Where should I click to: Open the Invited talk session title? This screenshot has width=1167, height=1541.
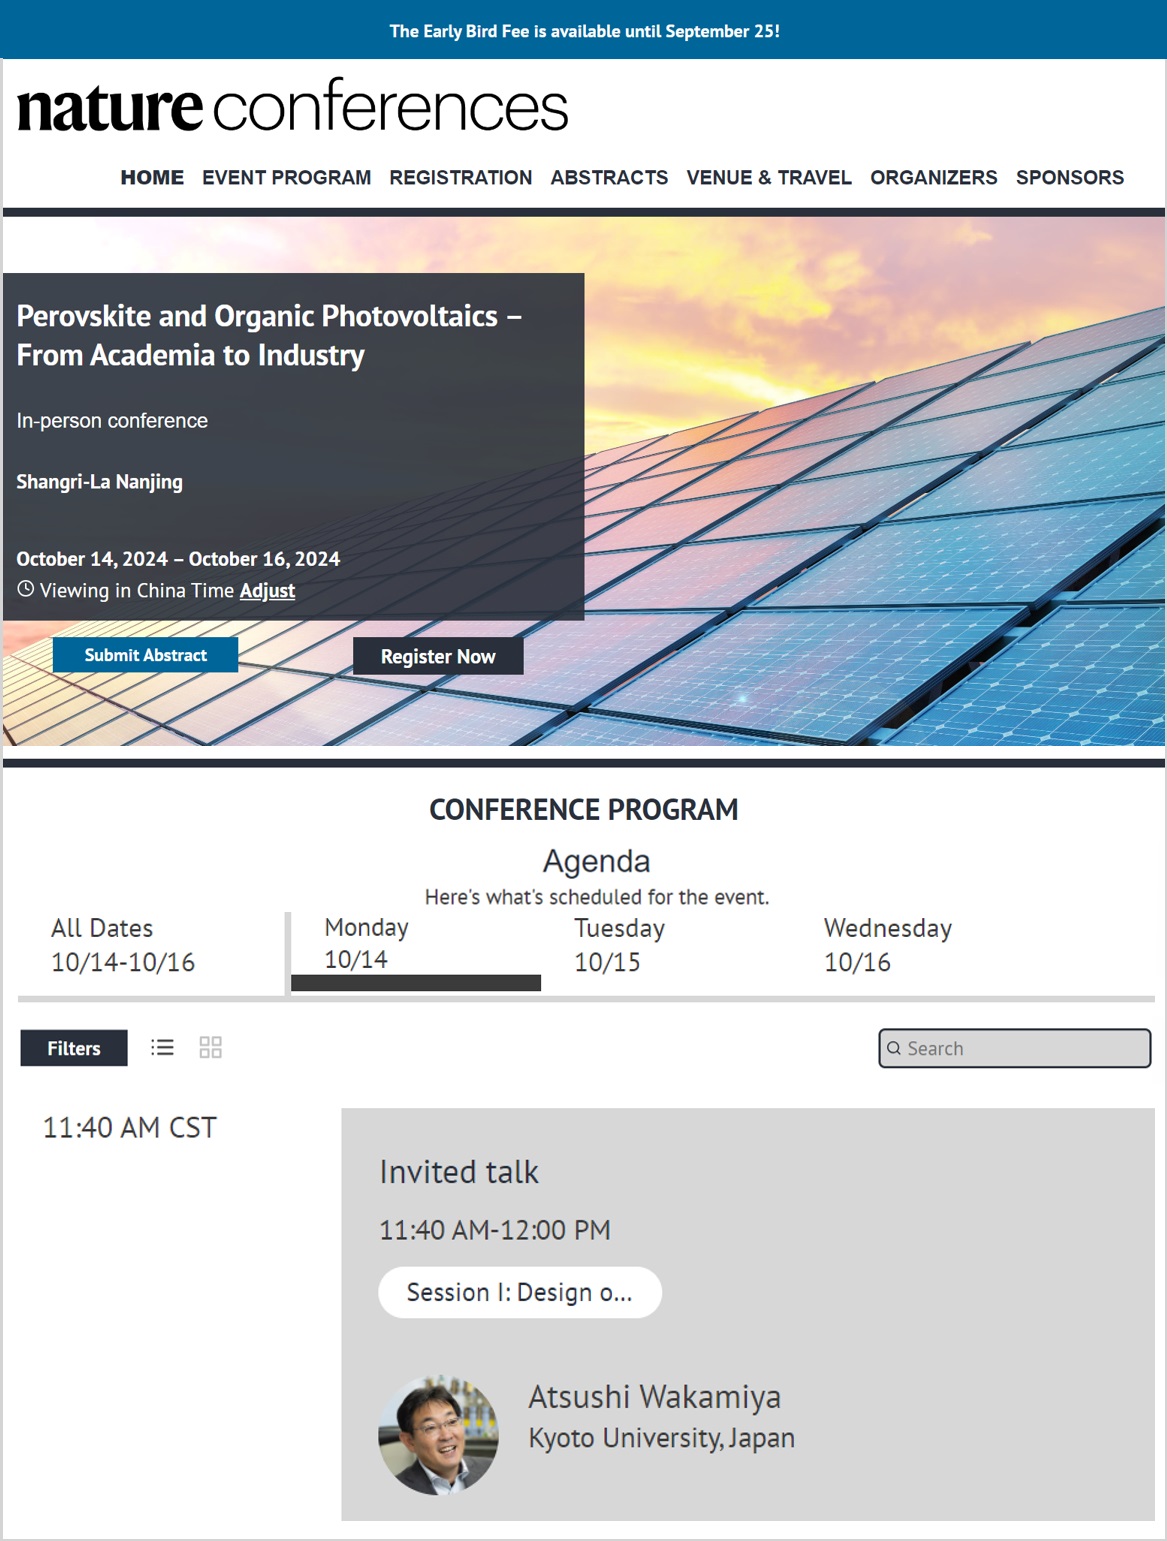tap(459, 1171)
